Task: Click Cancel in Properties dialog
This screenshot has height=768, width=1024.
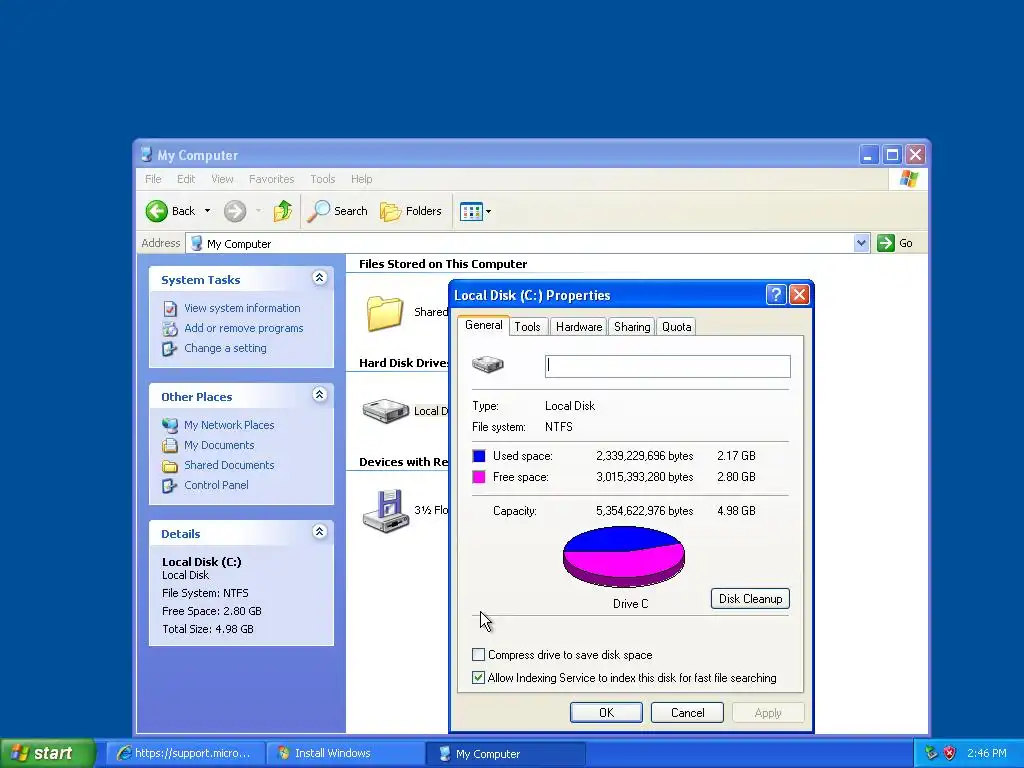Action: [687, 712]
